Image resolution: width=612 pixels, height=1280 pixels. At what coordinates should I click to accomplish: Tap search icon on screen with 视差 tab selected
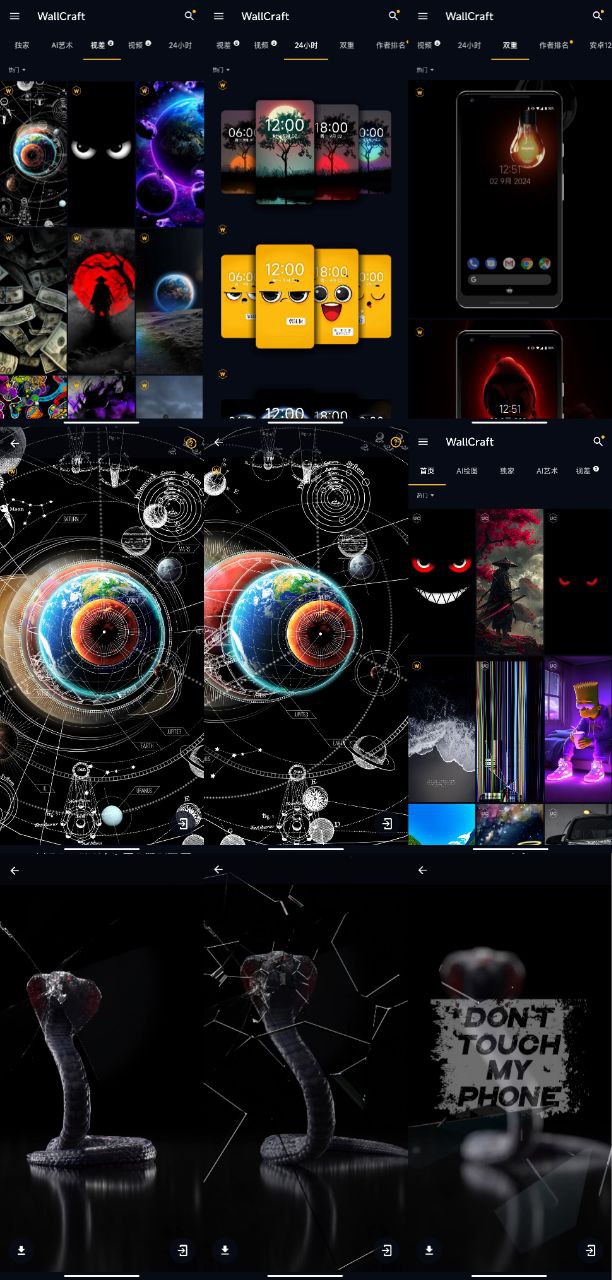190,16
